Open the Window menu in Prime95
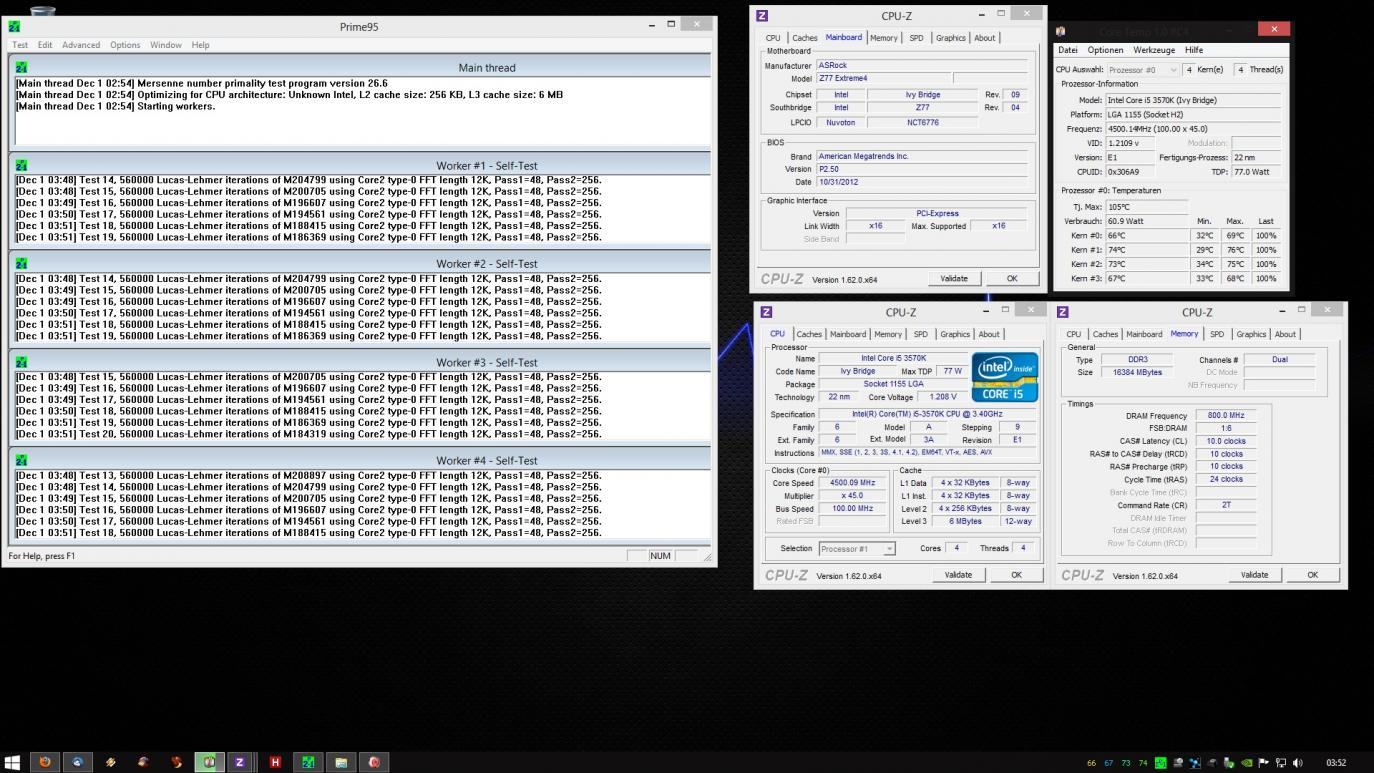Viewport: 1374px width, 773px height. [166, 45]
